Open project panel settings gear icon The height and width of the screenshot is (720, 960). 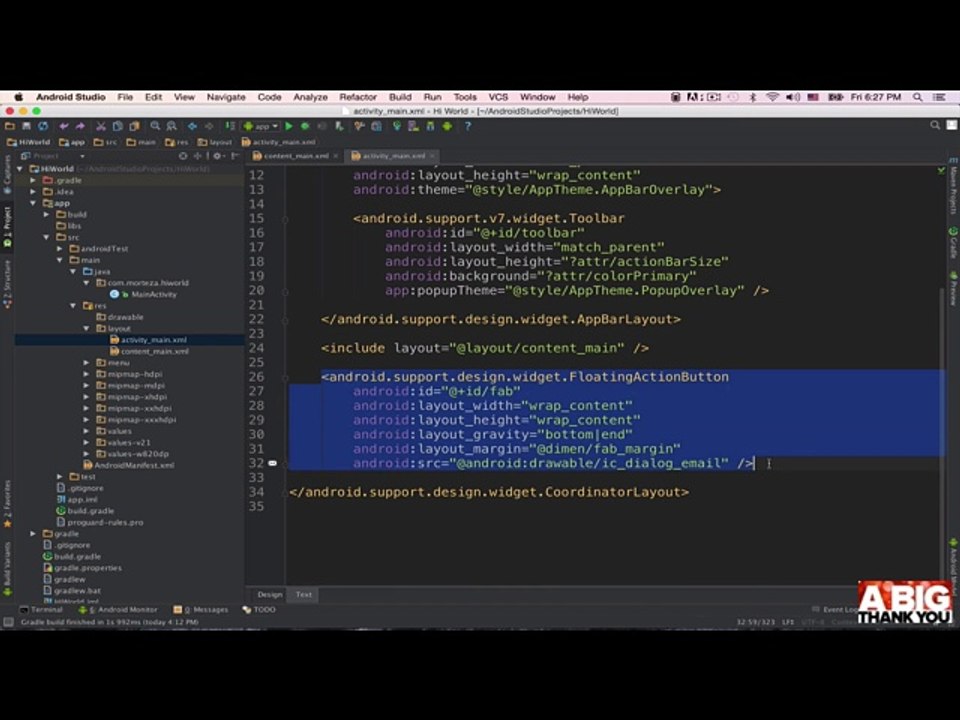217,156
